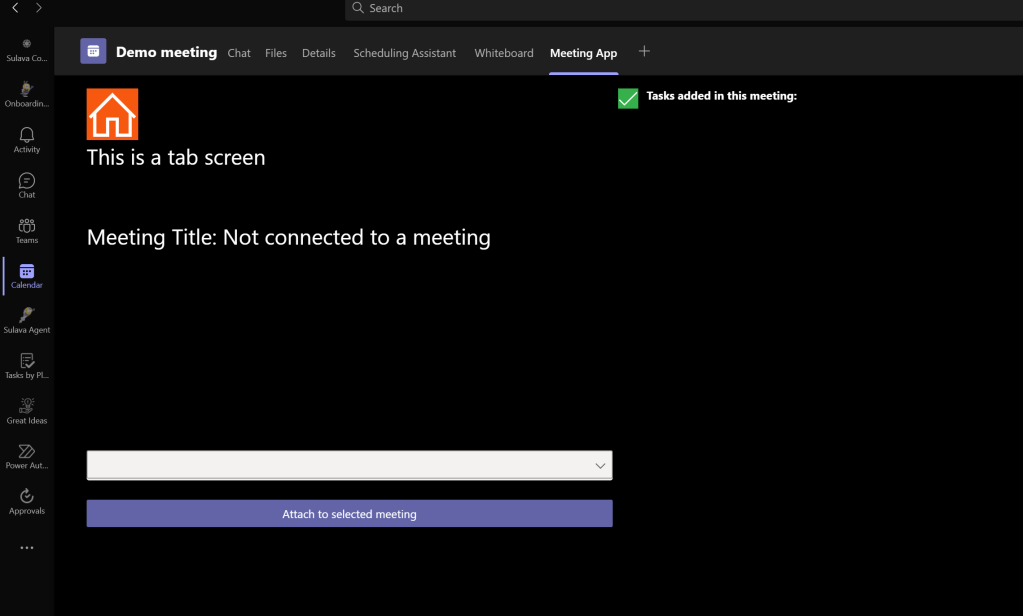This screenshot has height=616, width=1023.
Task: Toggle the green tasks added checkbox
Action: coord(628,98)
